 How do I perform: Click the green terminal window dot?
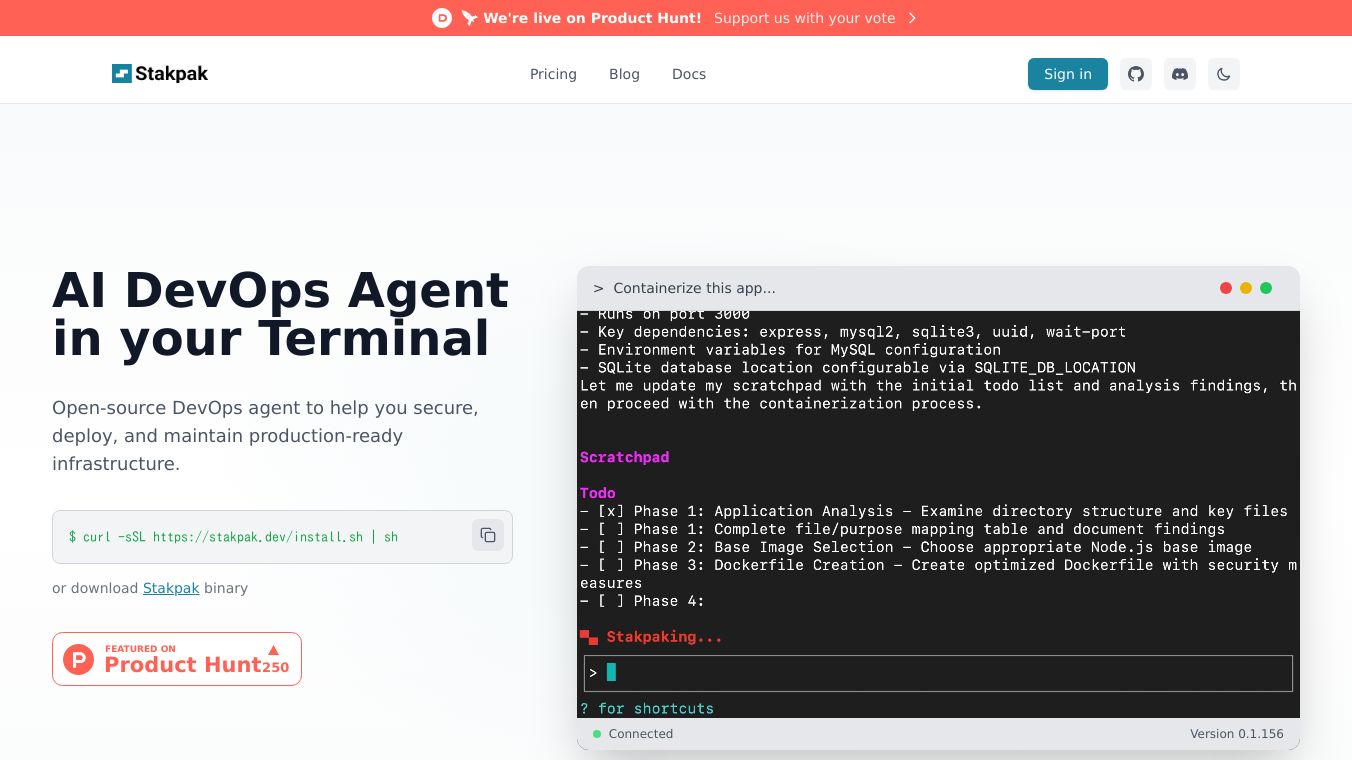click(1266, 288)
